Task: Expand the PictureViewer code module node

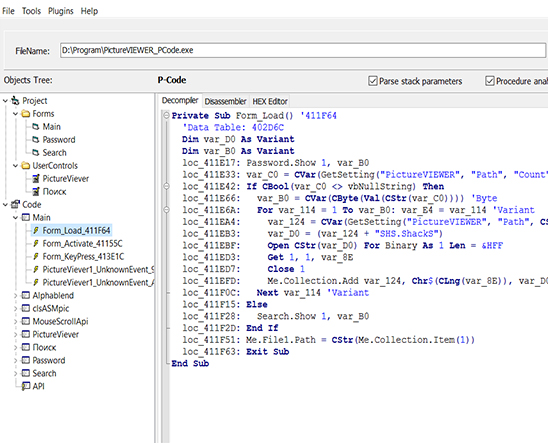Action: coord(15,334)
